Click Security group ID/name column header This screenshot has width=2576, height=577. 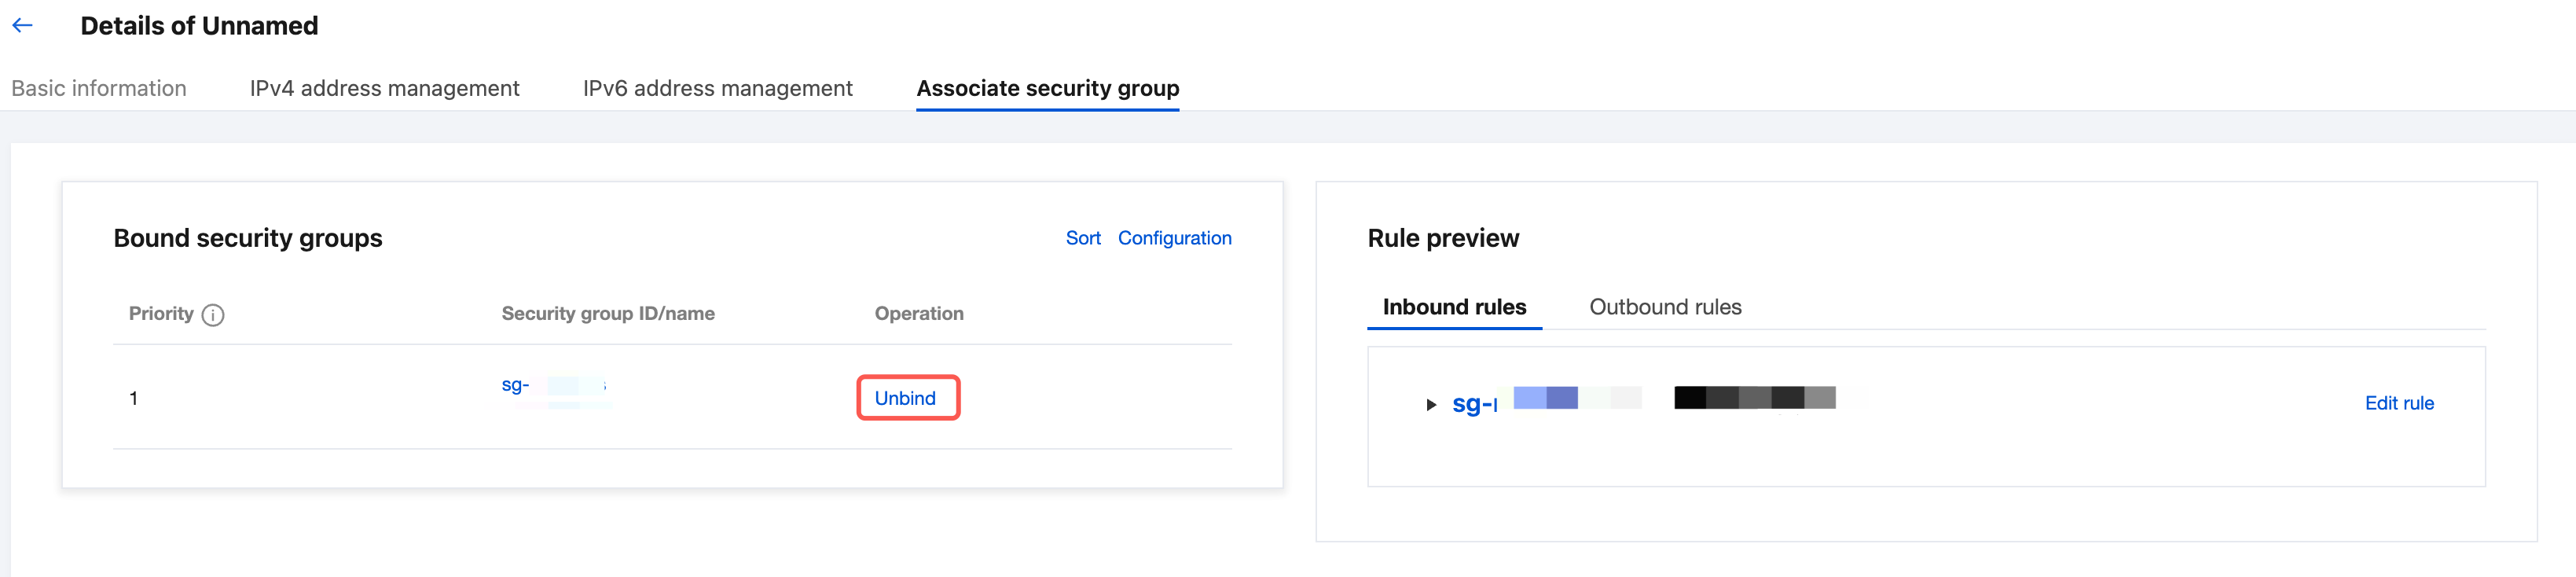coord(608,314)
